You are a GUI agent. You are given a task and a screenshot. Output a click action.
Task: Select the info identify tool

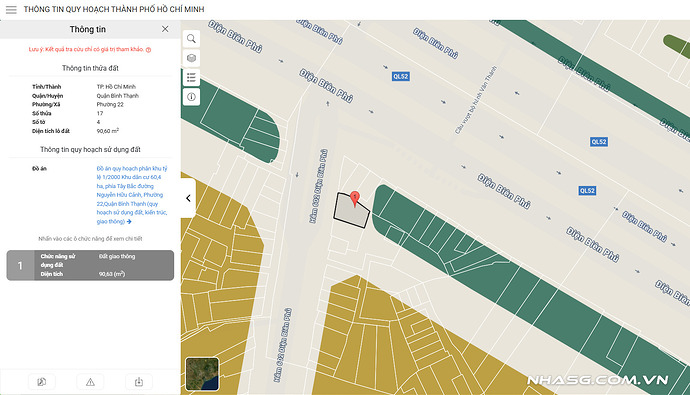191,97
